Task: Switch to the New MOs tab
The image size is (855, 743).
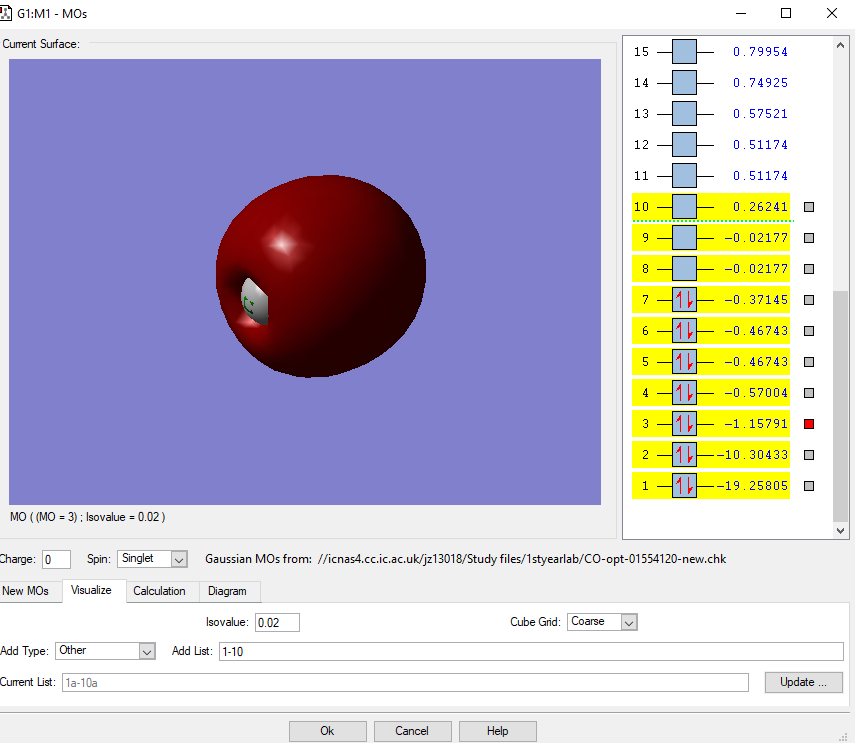Action: (27, 591)
